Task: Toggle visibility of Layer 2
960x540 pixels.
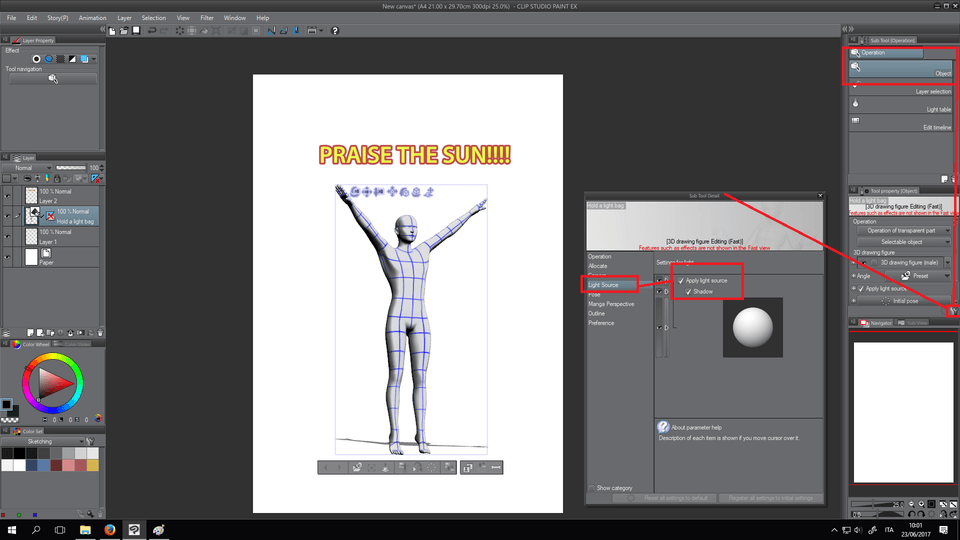Action: click(x=7, y=196)
